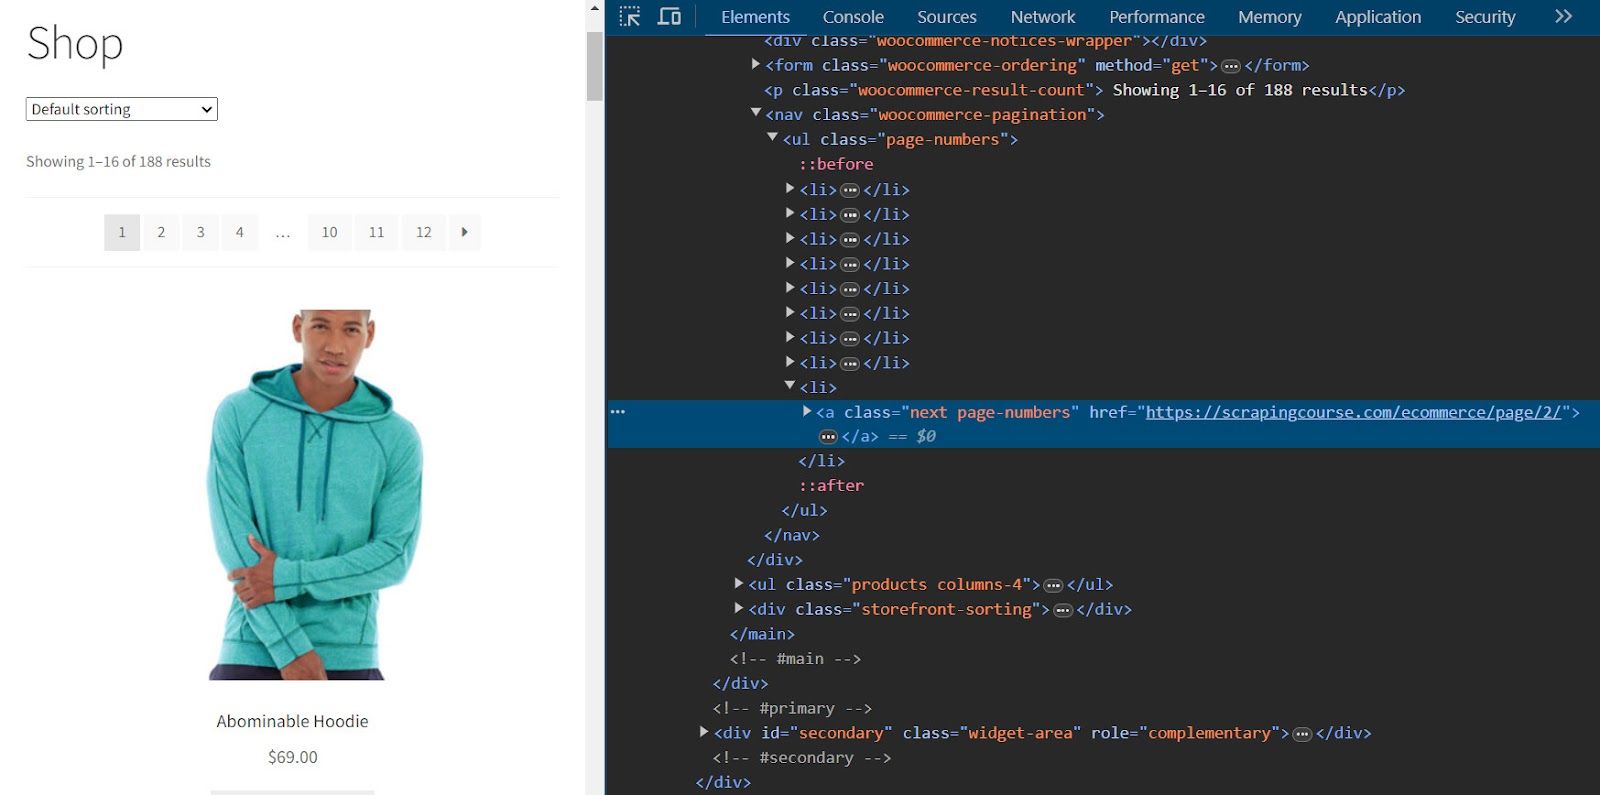The image size is (1600, 795).
Task: Collapse the woocommerce-pagination nav node
Action: click(x=756, y=113)
